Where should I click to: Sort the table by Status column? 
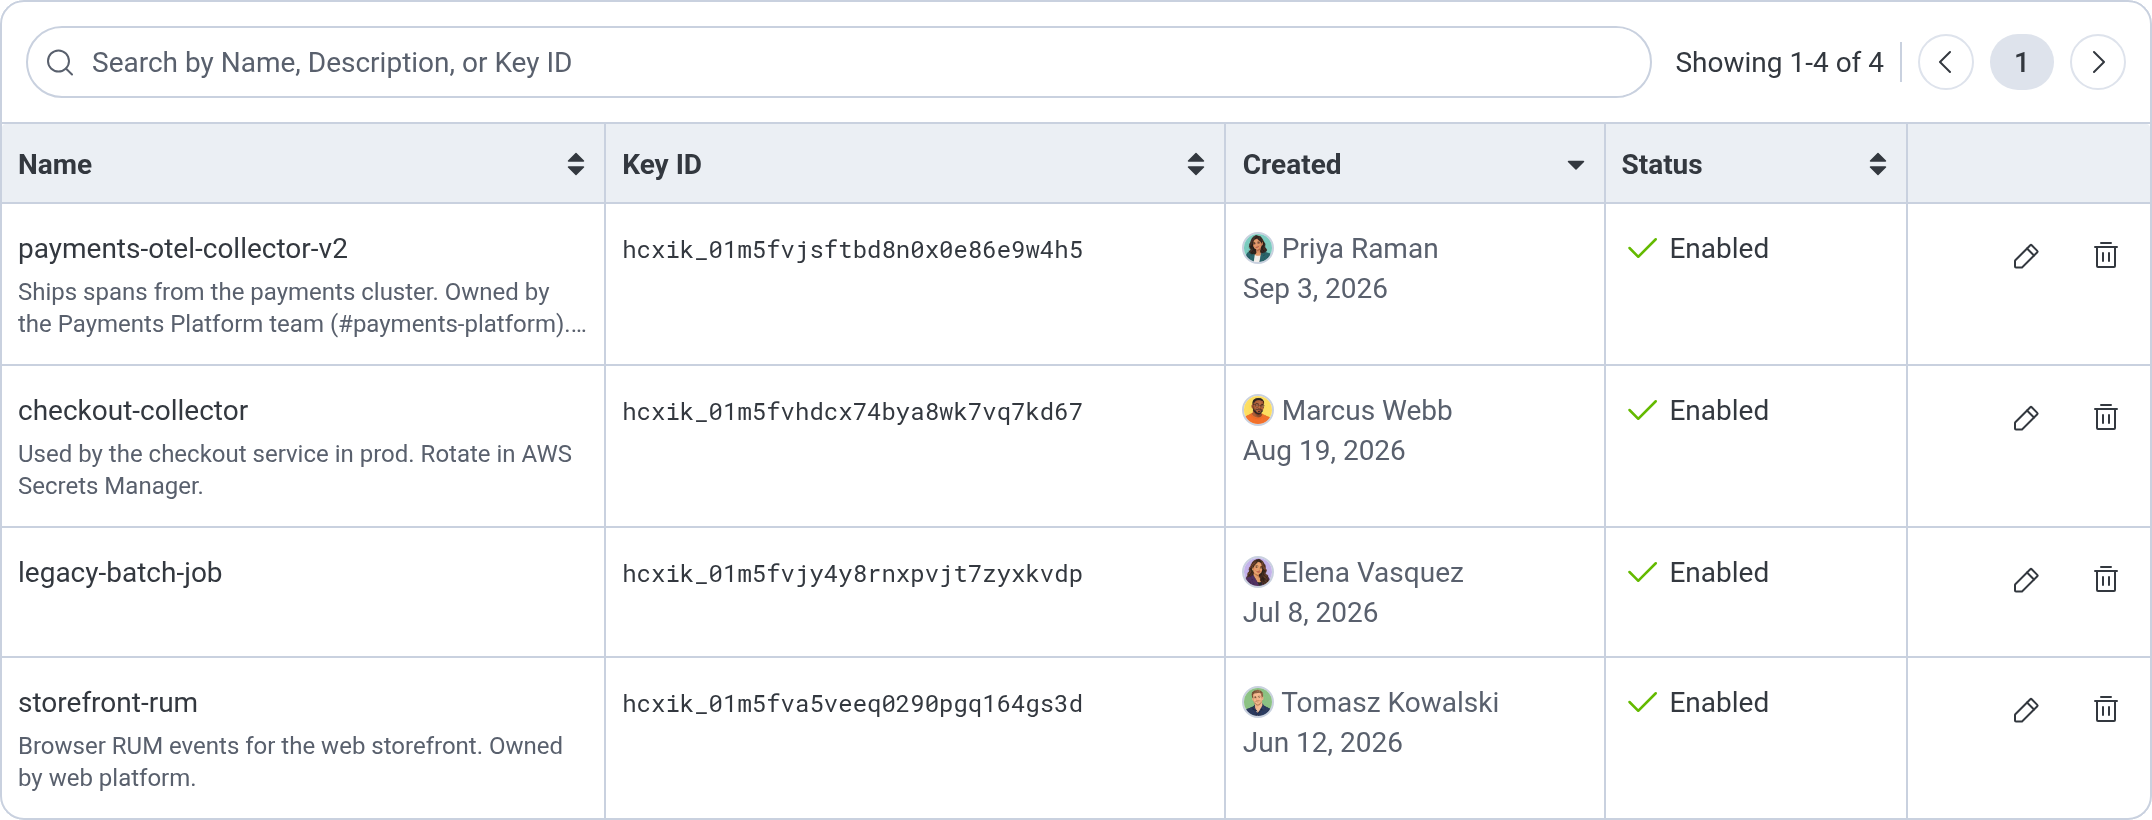click(x=1877, y=164)
